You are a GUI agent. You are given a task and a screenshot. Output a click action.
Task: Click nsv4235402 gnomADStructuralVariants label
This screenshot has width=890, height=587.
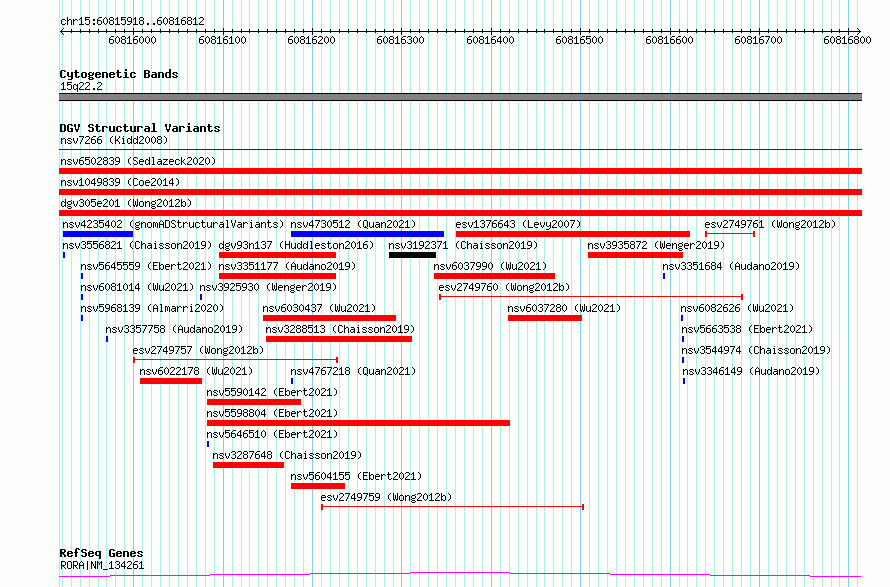coord(173,224)
